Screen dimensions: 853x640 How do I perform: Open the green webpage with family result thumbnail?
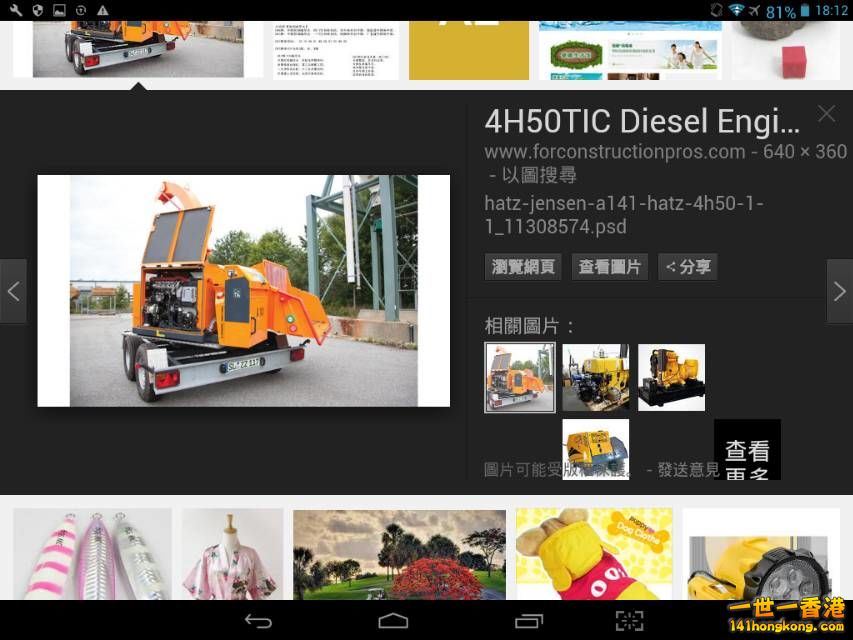pyautogui.click(x=630, y=51)
